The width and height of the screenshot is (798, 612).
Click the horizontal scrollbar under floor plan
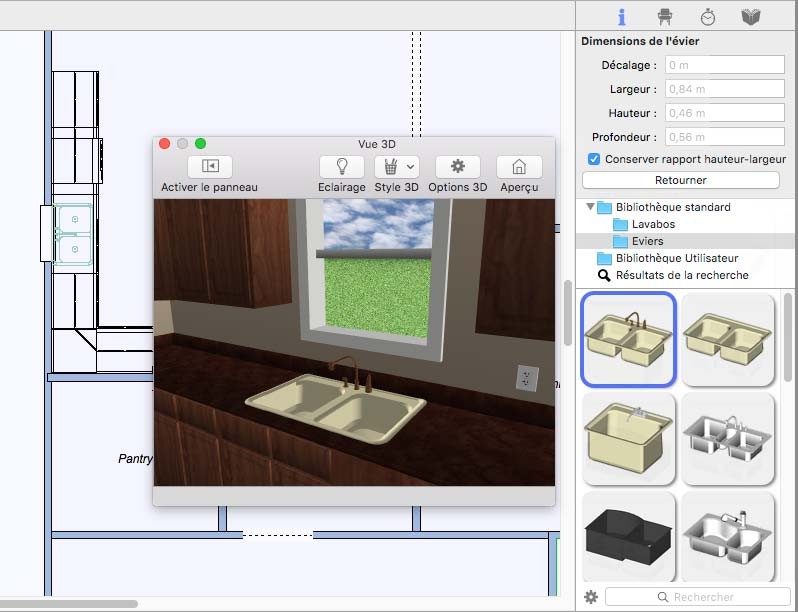(x=68, y=604)
